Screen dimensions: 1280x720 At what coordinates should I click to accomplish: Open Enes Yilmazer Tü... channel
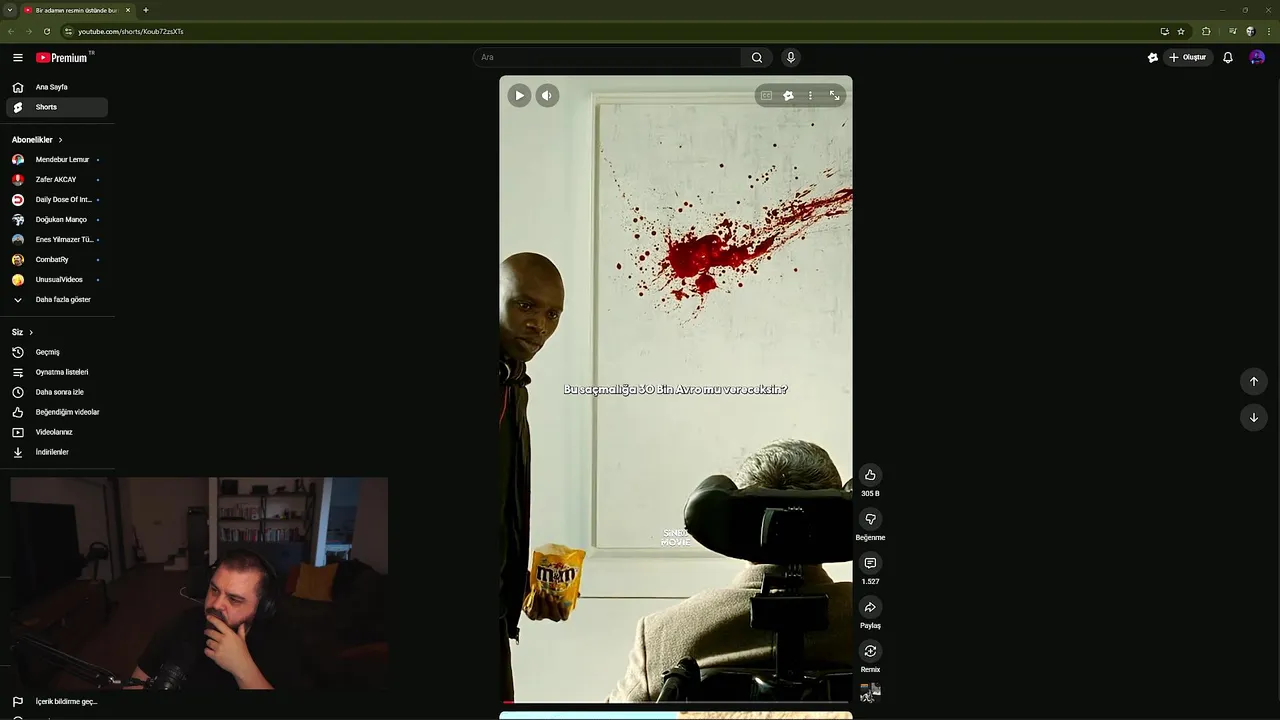coord(57,240)
